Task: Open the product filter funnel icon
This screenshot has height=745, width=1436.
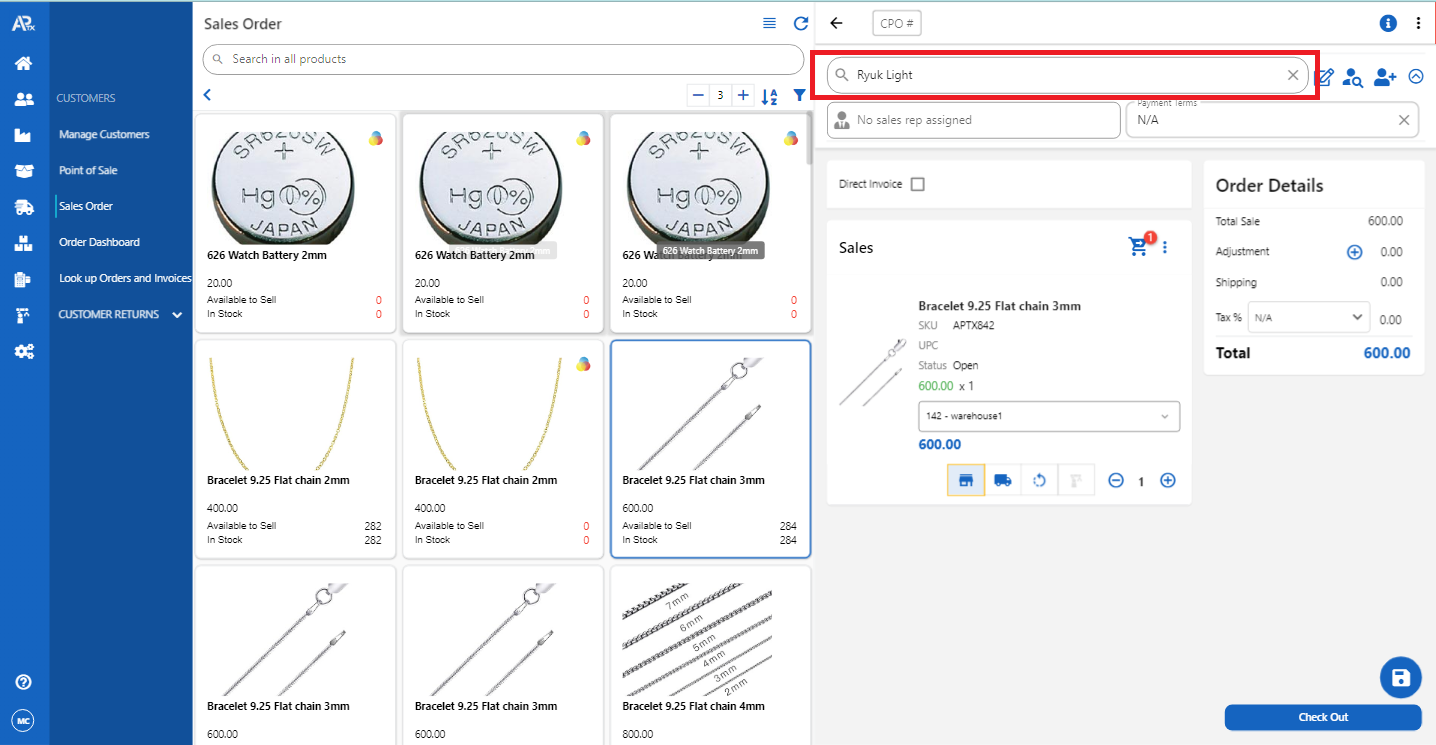Action: 799,96
